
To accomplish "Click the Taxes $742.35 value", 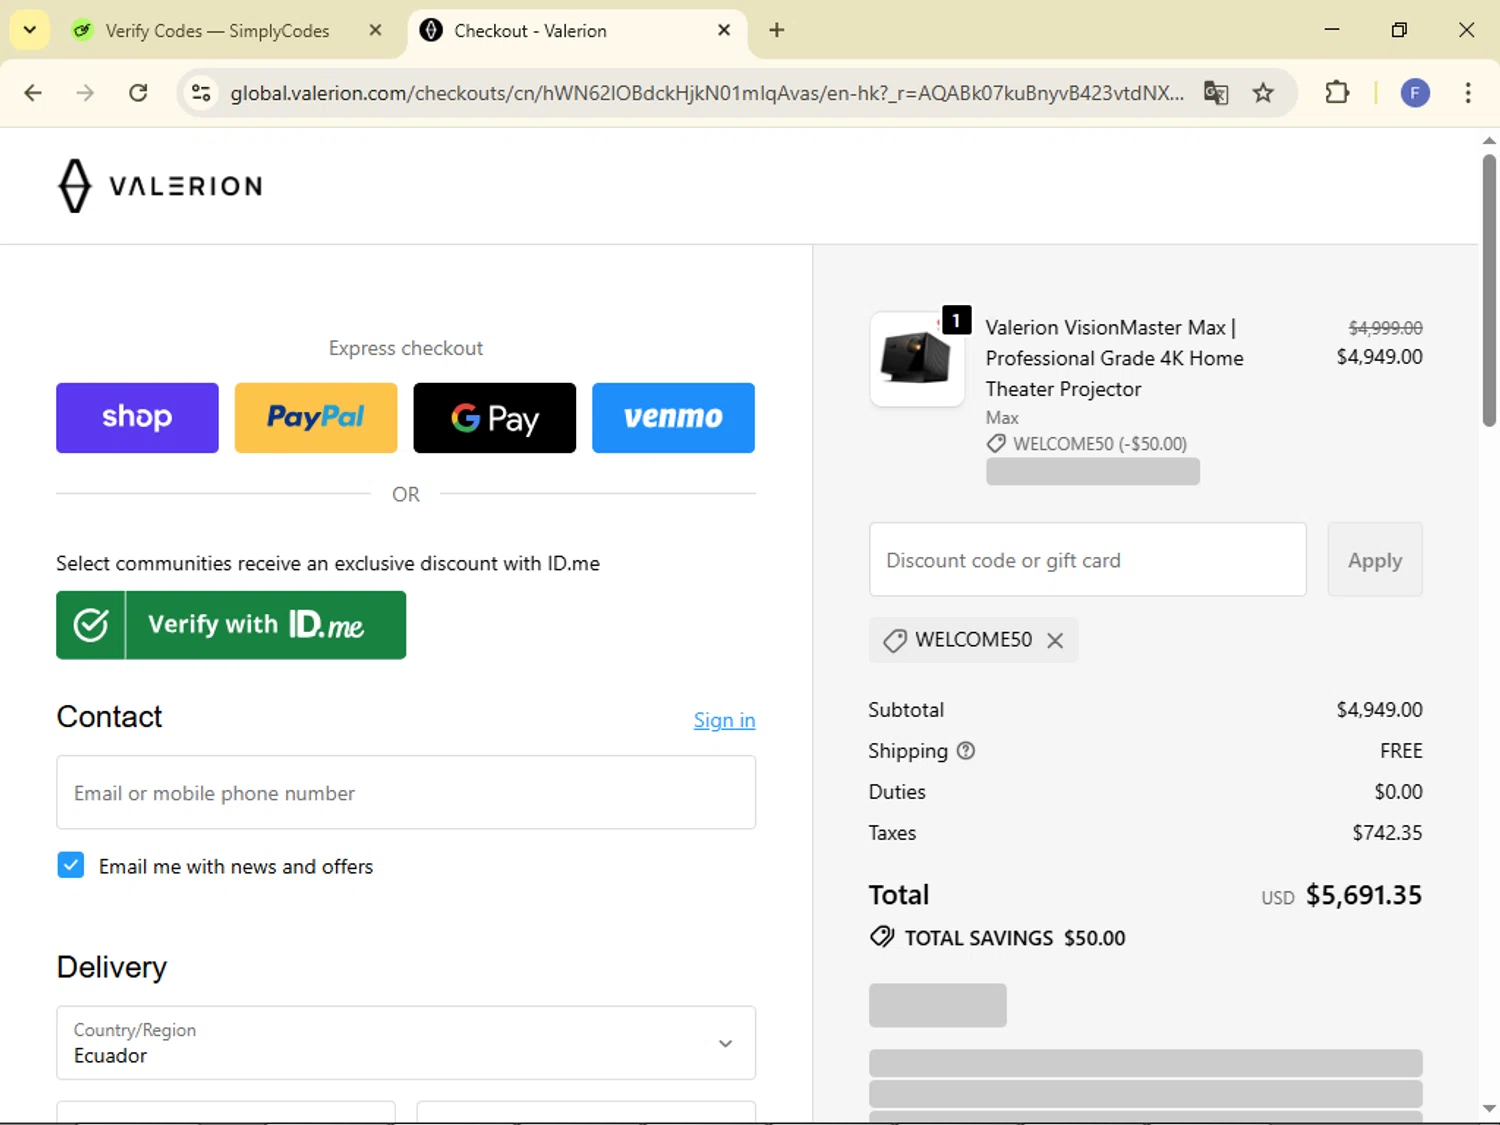I will pos(1387,833).
